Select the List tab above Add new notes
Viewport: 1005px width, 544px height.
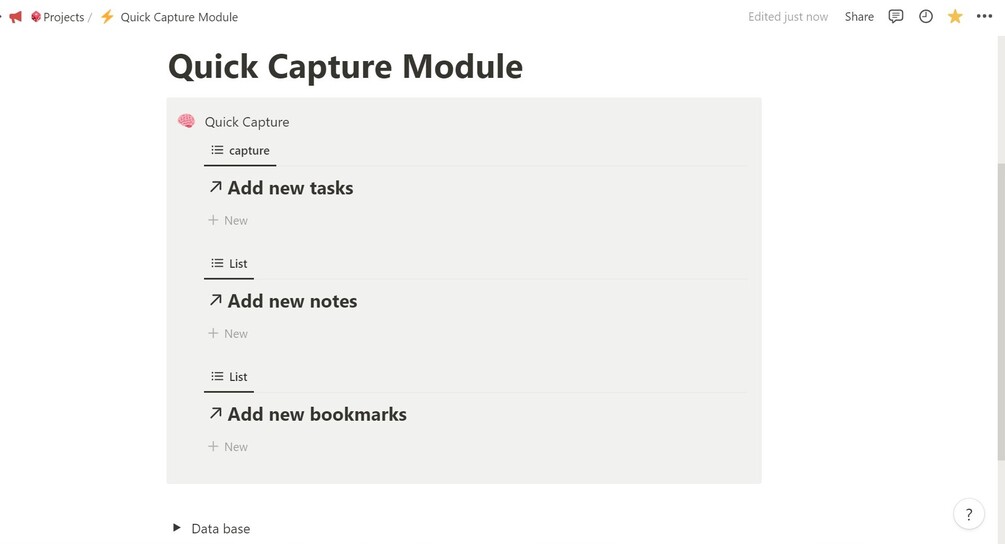point(229,264)
